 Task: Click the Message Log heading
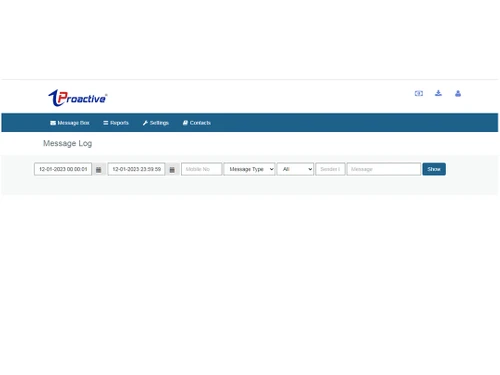pyautogui.click(x=68, y=144)
